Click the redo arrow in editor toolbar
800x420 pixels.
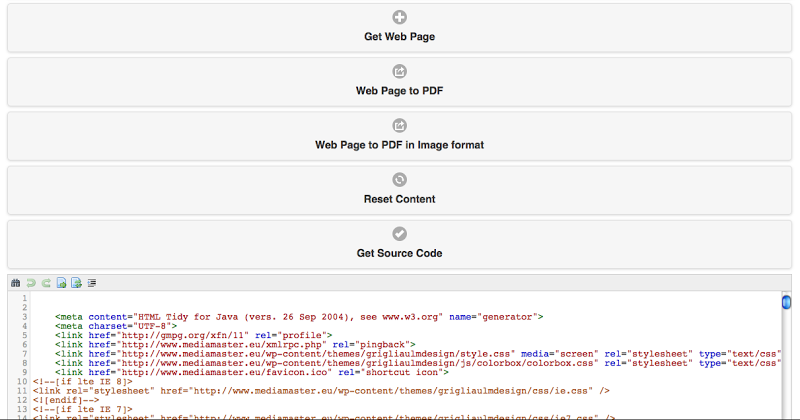(x=46, y=283)
